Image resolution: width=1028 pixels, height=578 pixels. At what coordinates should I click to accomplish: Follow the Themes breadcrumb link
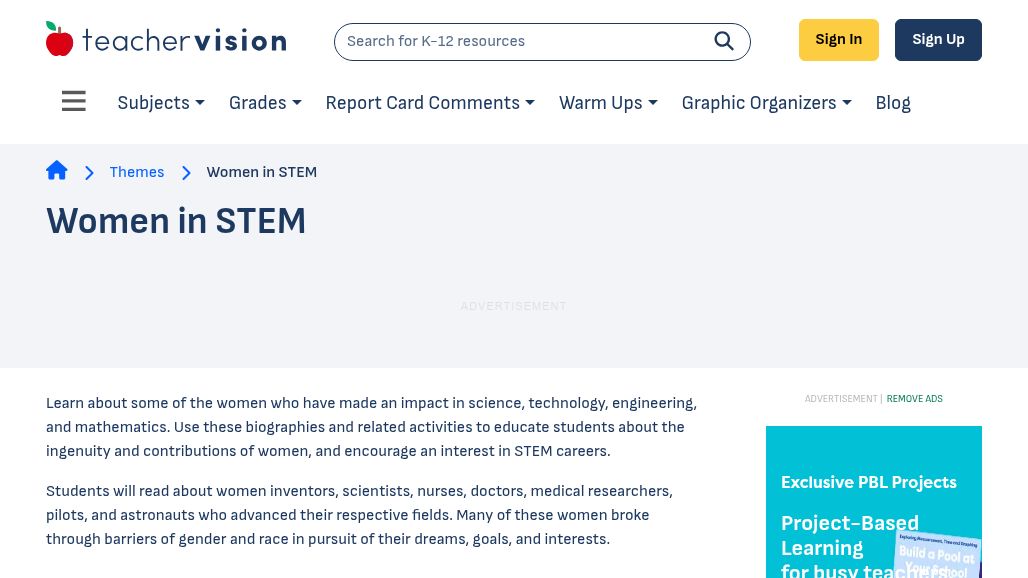pos(136,172)
